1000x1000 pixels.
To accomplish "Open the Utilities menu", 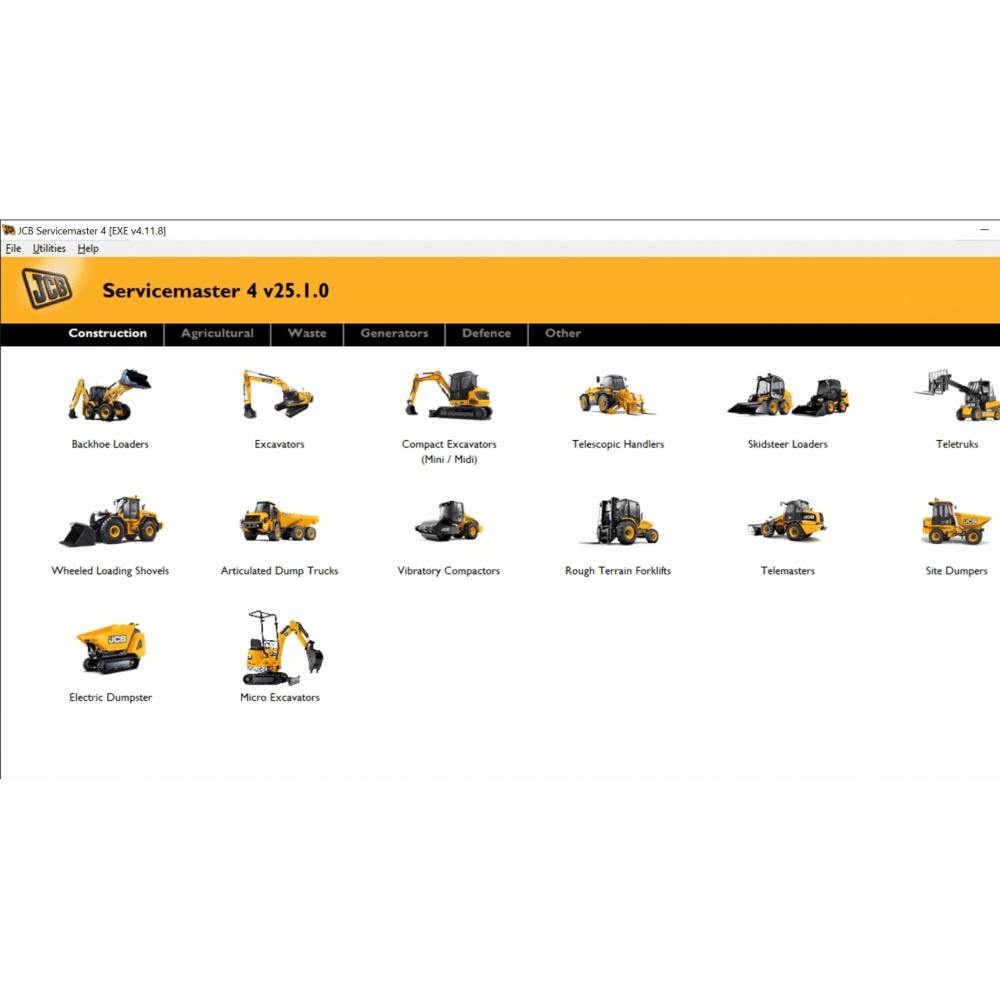I will point(49,249).
